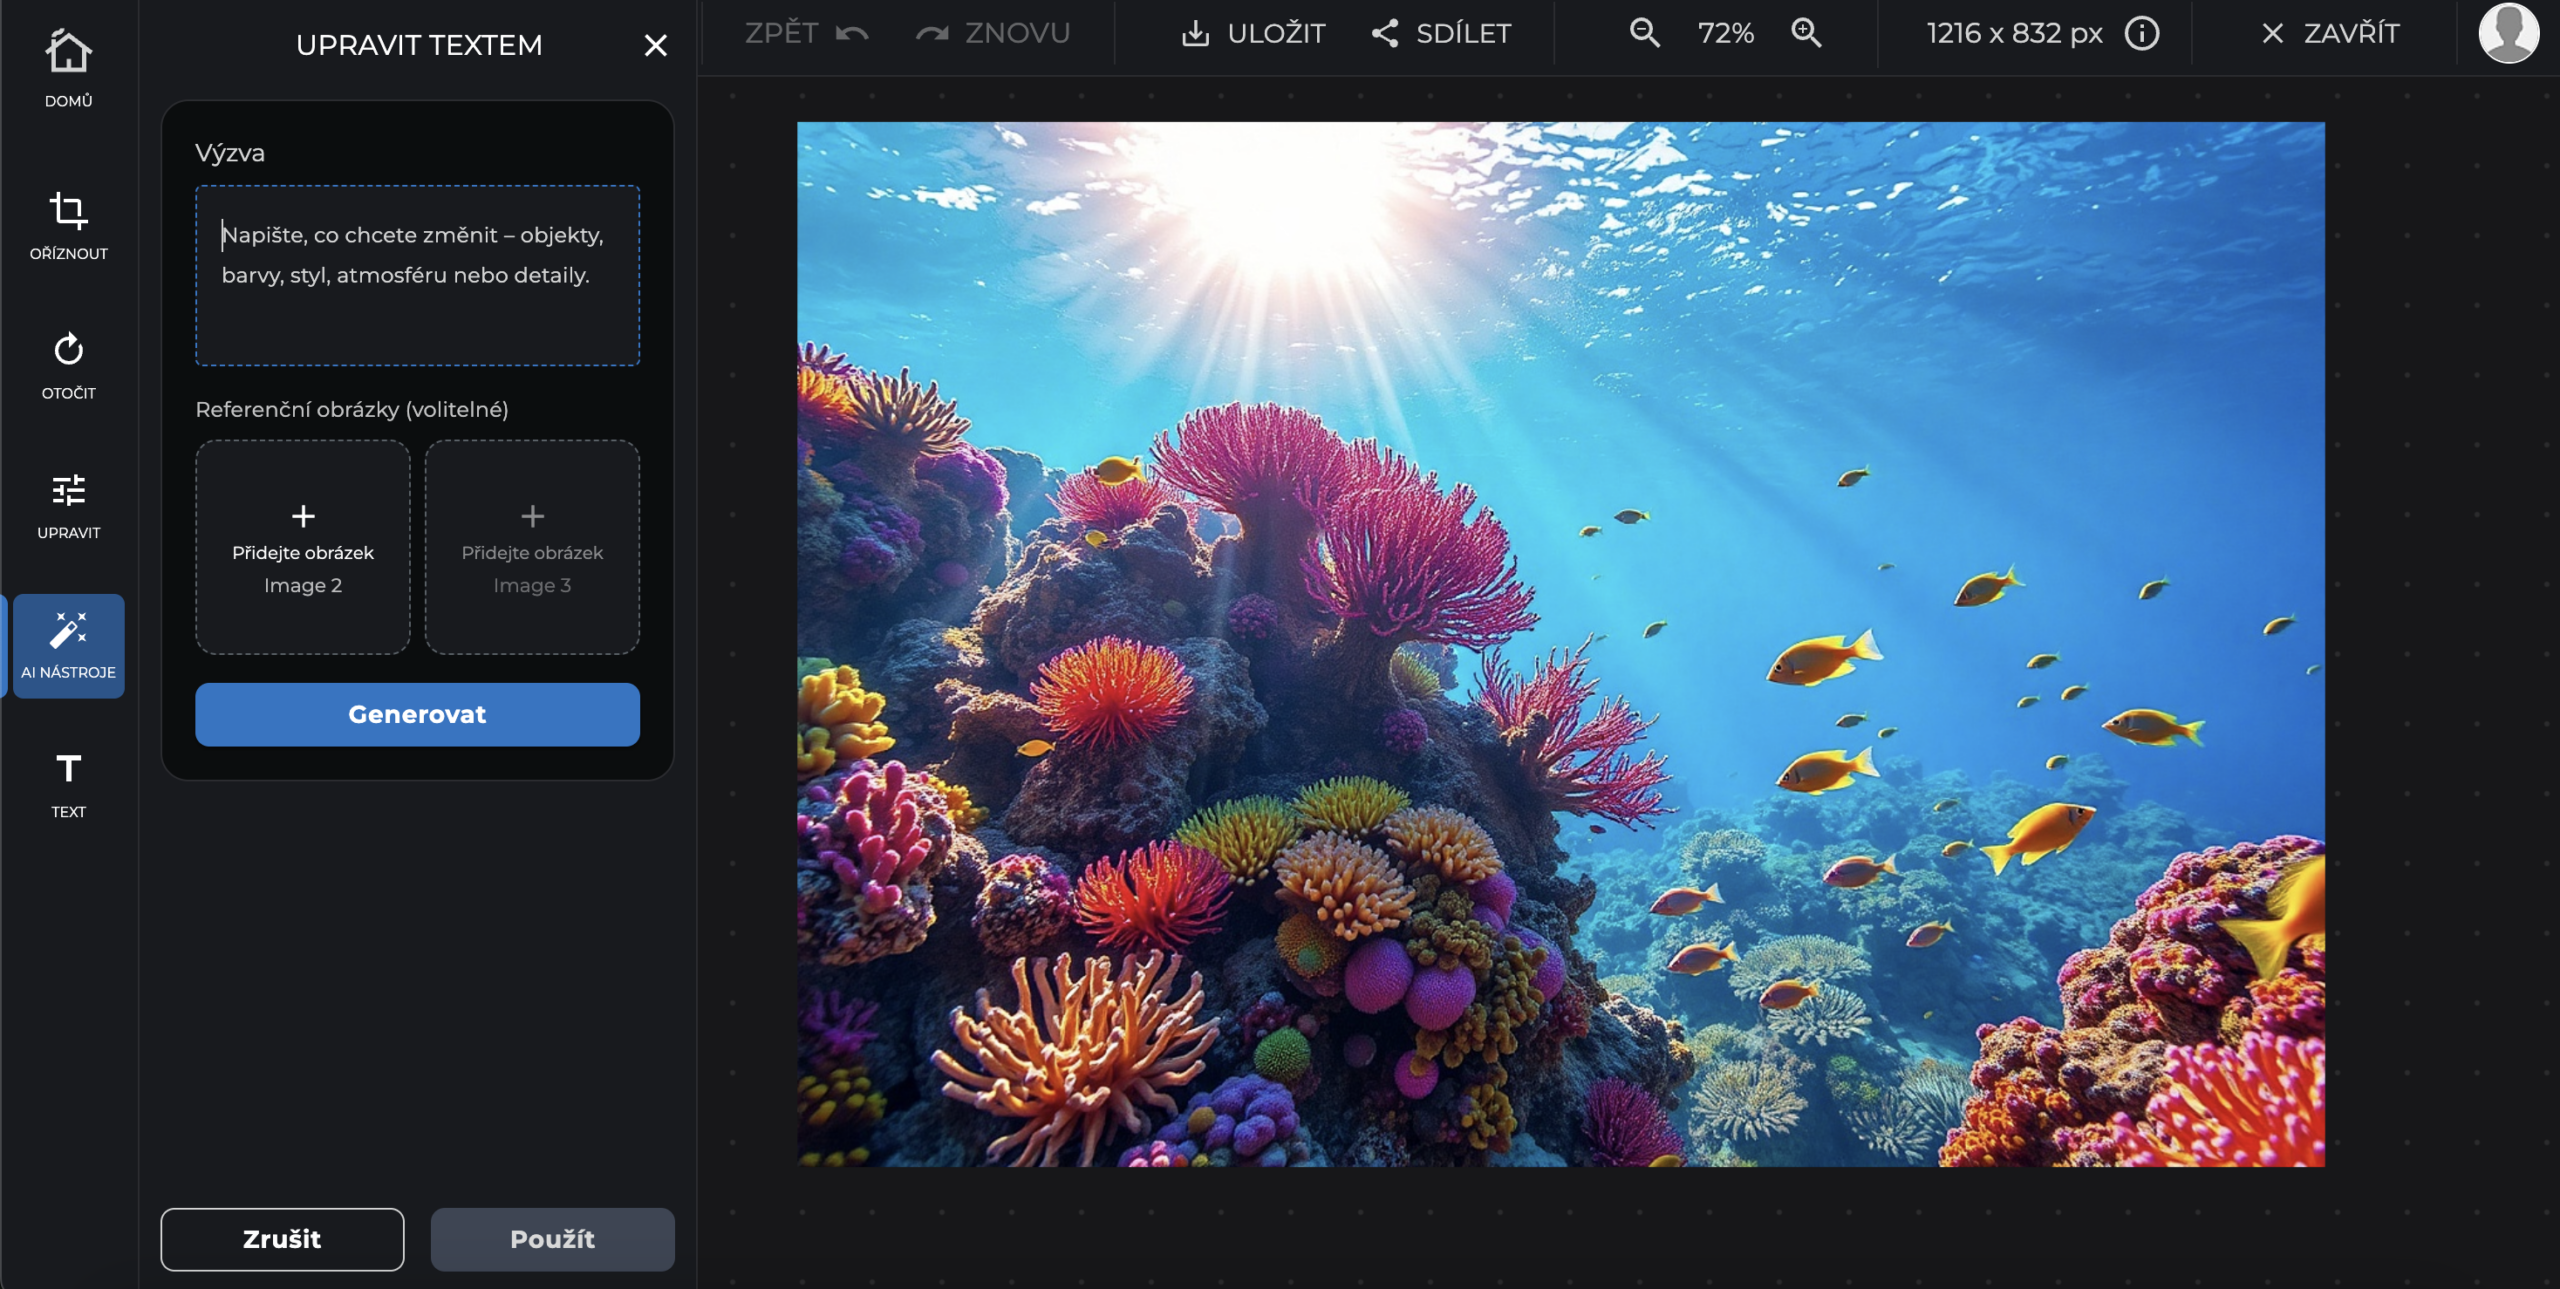Undo with the Zpět button
This screenshot has height=1289, width=2560.
tap(806, 33)
